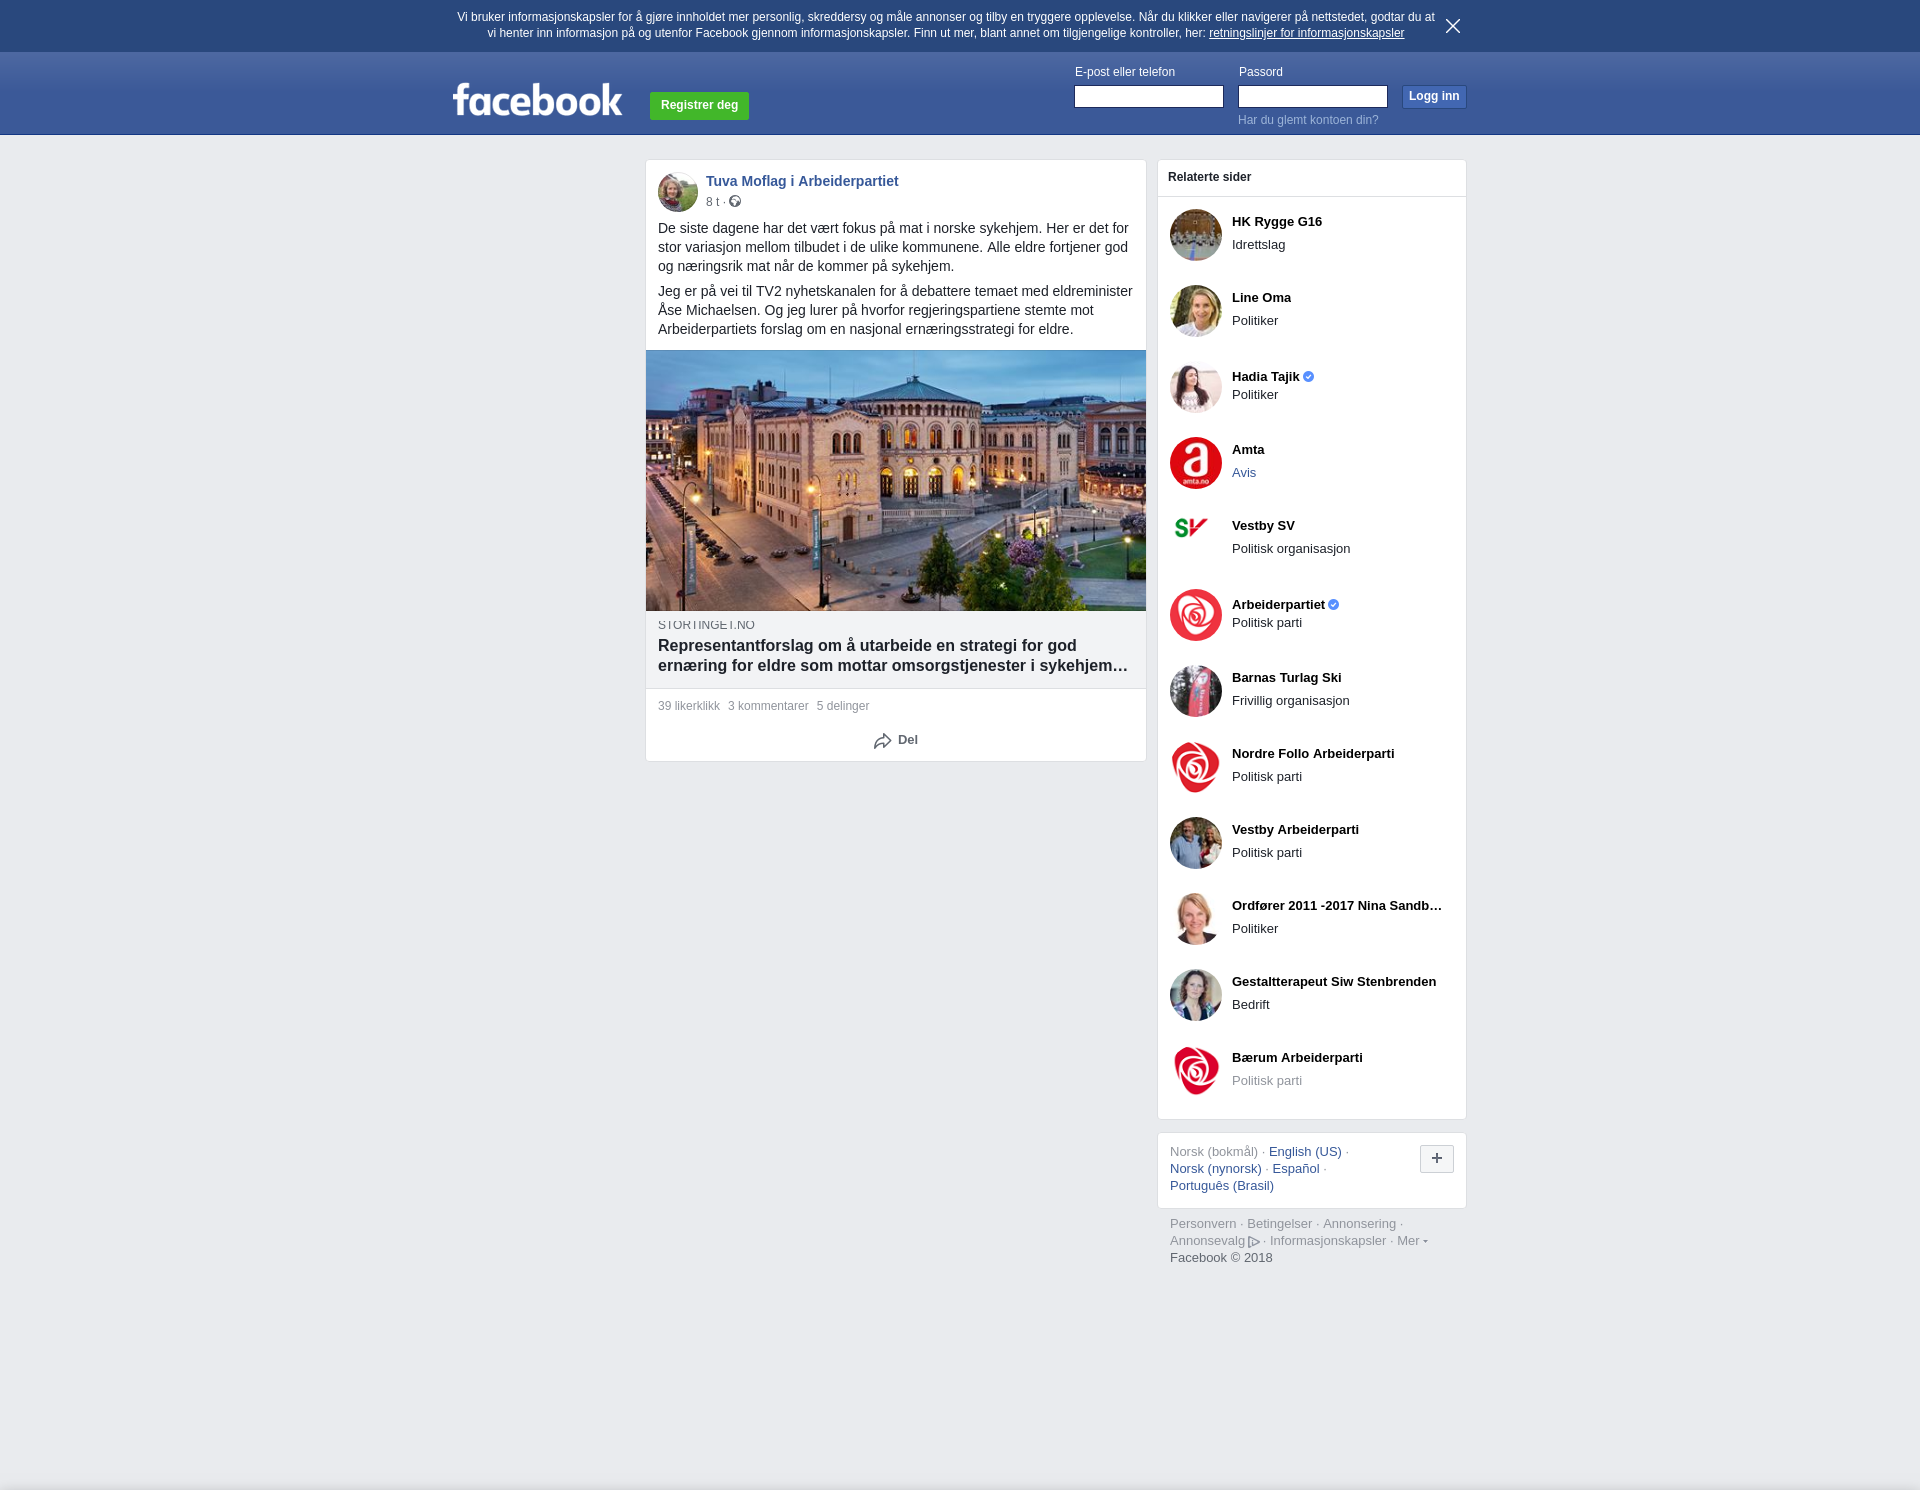Click the AdChoices icon next to Annonsevalg
The image size is (1920, 1490).
(x=1254, y=1242)
